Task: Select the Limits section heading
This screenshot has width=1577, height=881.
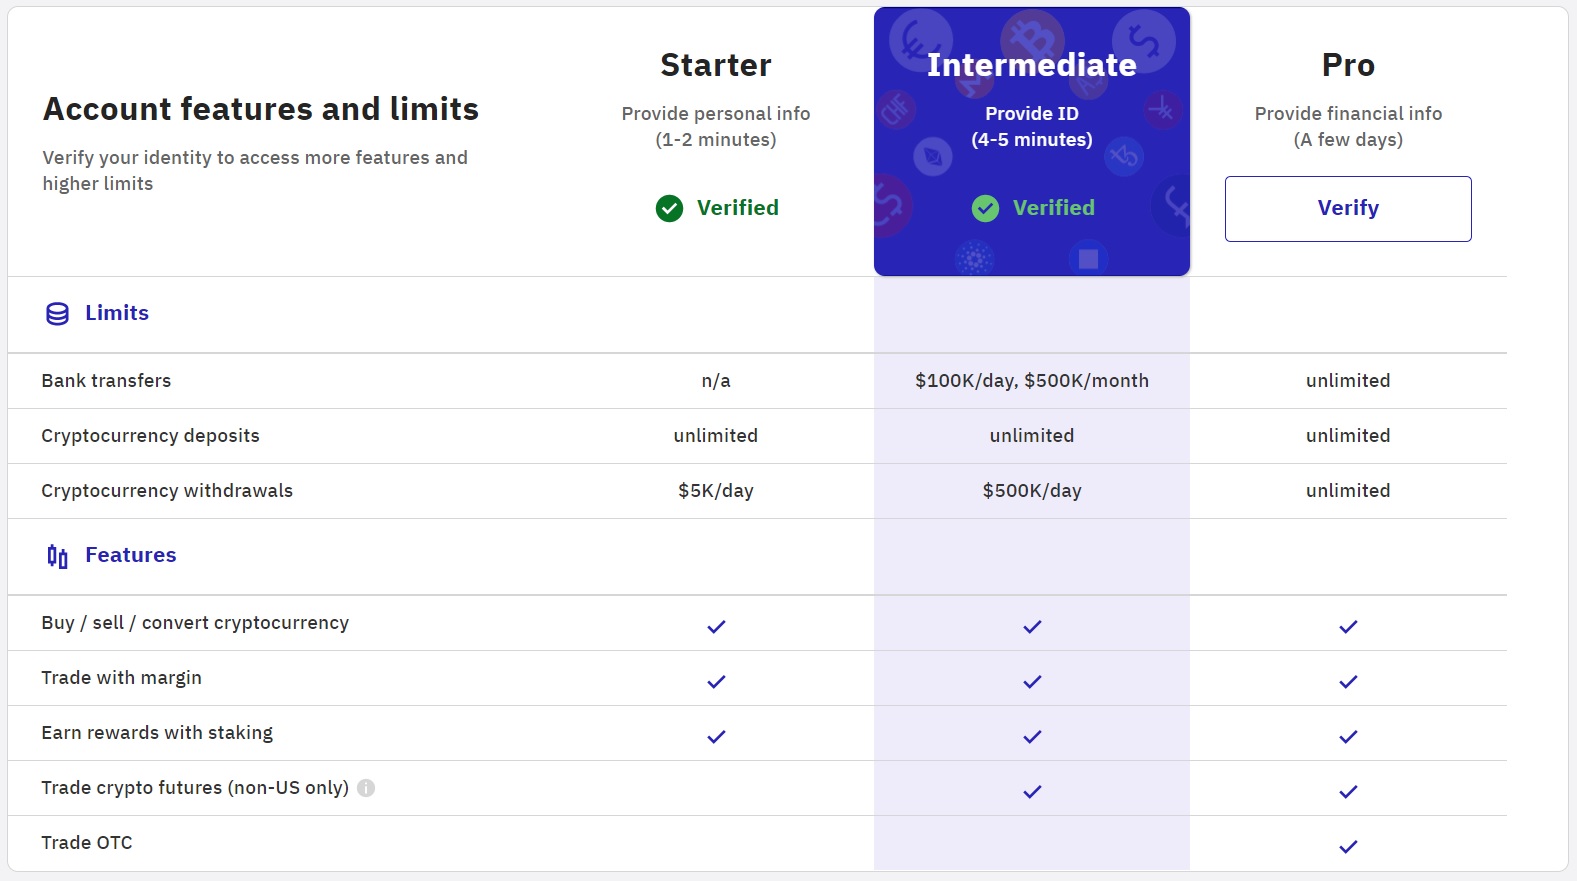Action: (x=117, y=313)
